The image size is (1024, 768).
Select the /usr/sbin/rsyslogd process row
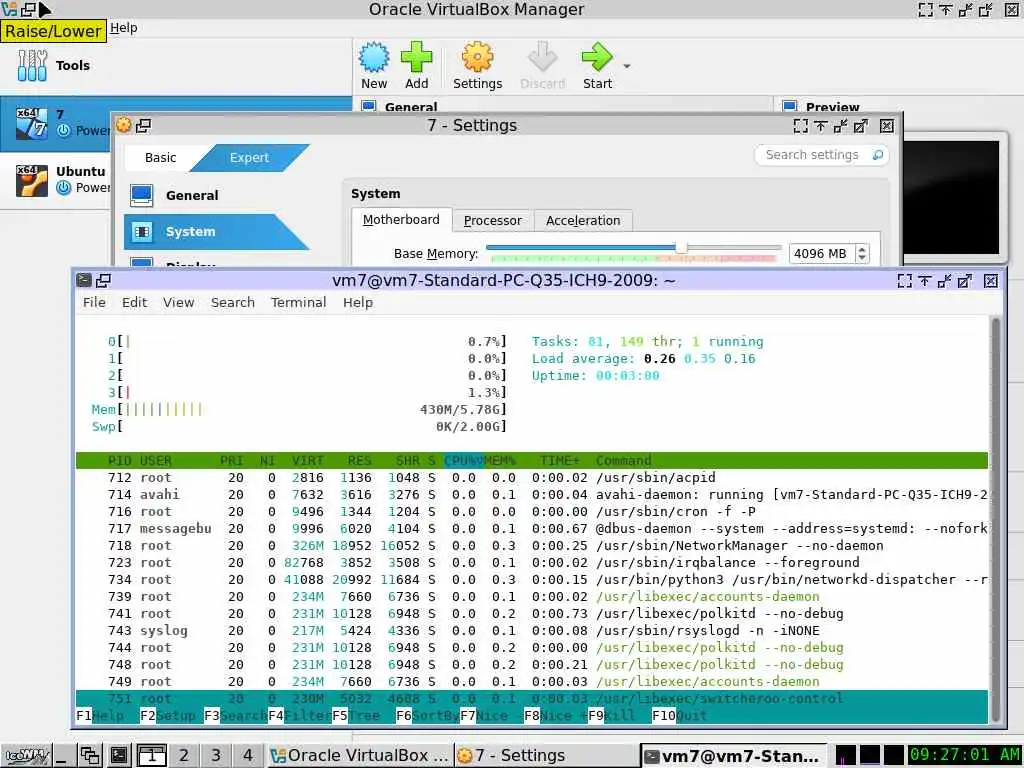[532, 630]
